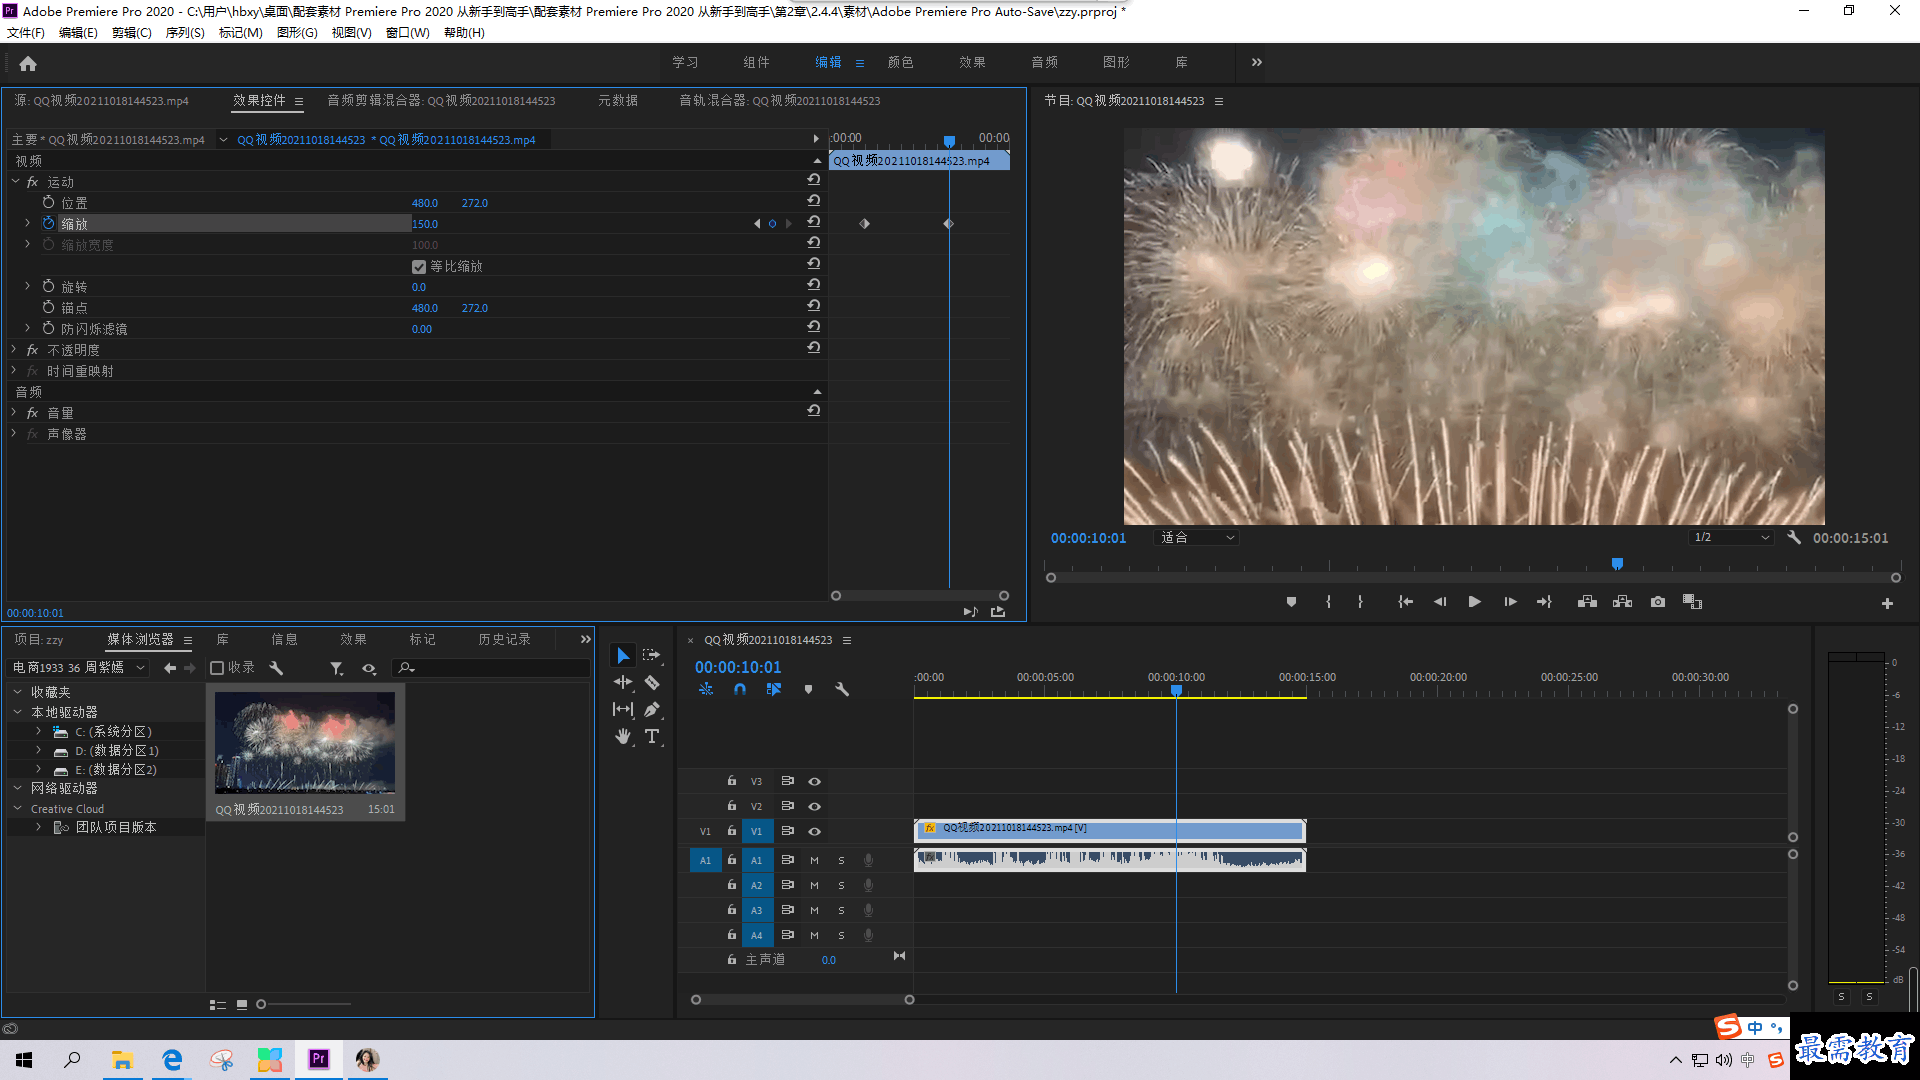
Task: Add marker in Program monitor
Action: pos(1291,602)
